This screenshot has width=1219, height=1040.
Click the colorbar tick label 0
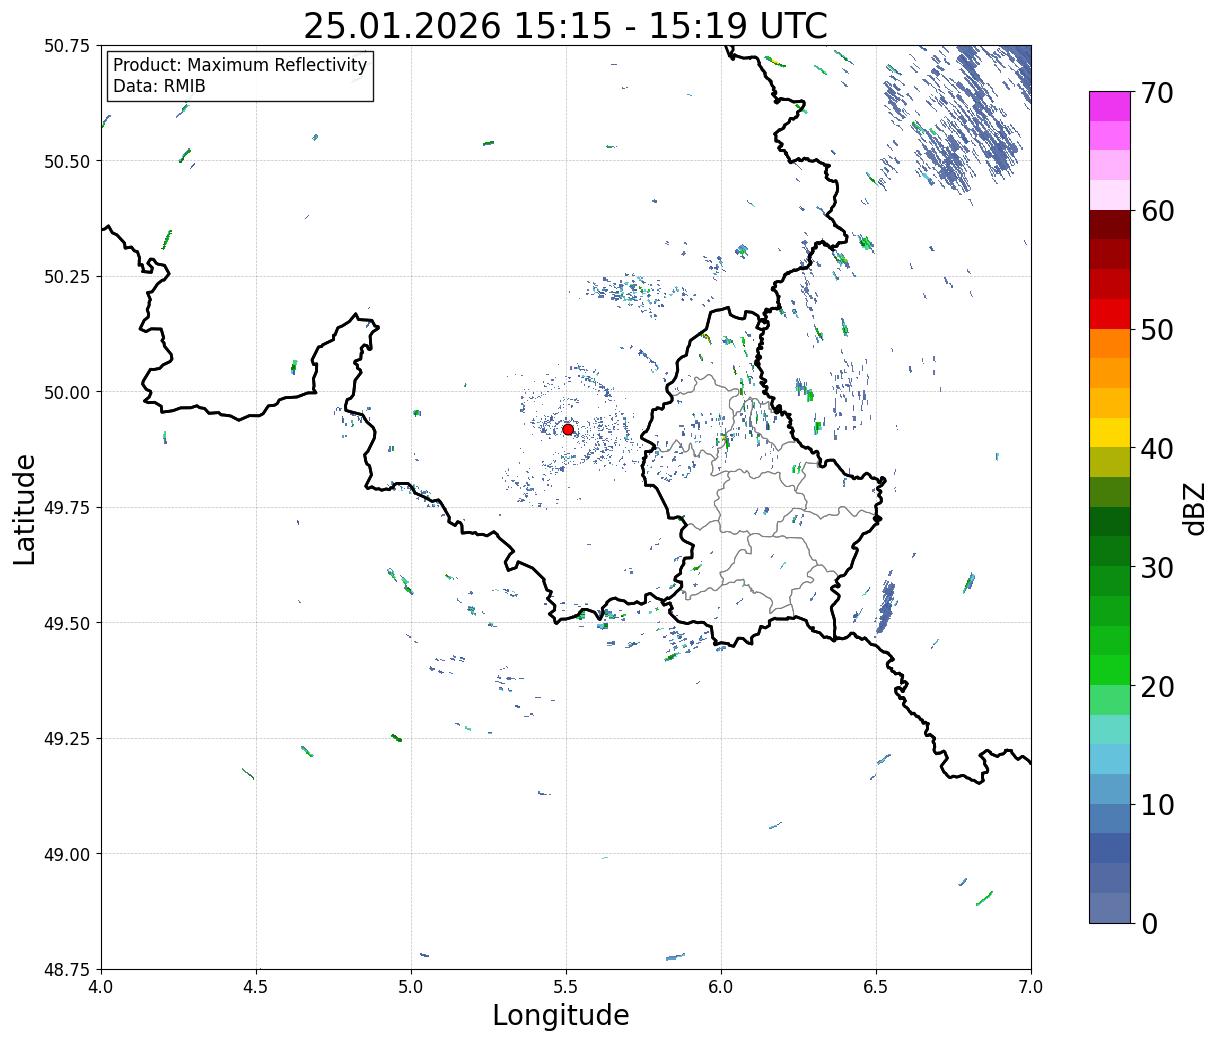pos(1149,924)
